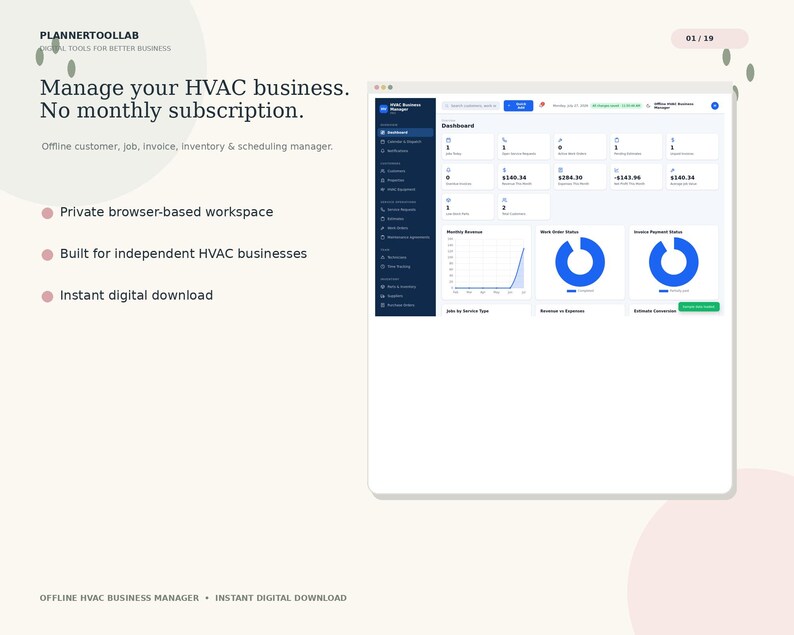Image resolution: width=794 pixels, height=635 pixels.
Task: Click the Purchase Orders icon in sidebar
Action: pyautogui.click(x=382, y=305)
